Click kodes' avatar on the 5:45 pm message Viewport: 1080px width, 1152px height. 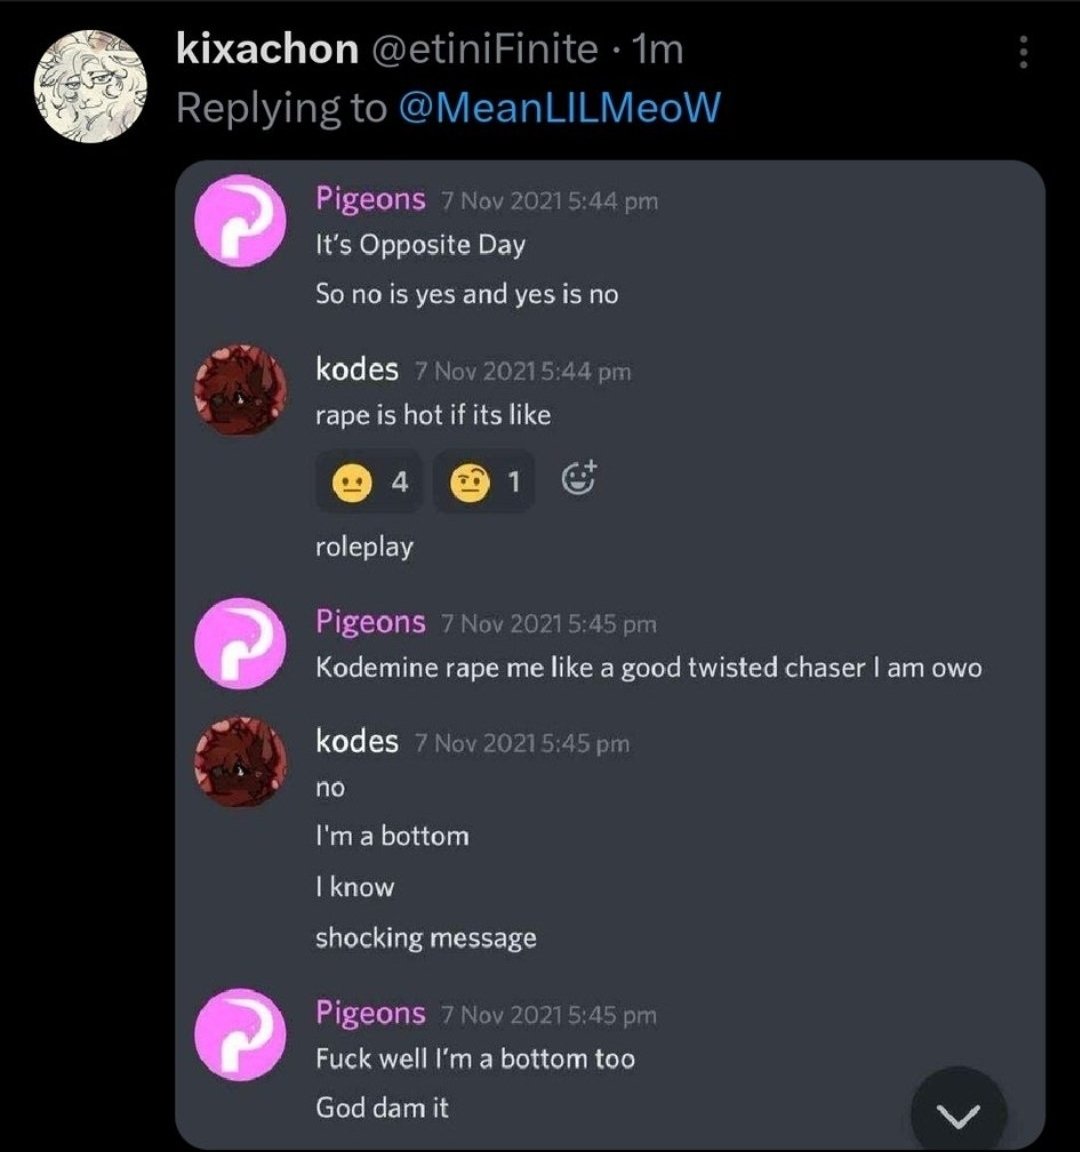click(240, 761)
